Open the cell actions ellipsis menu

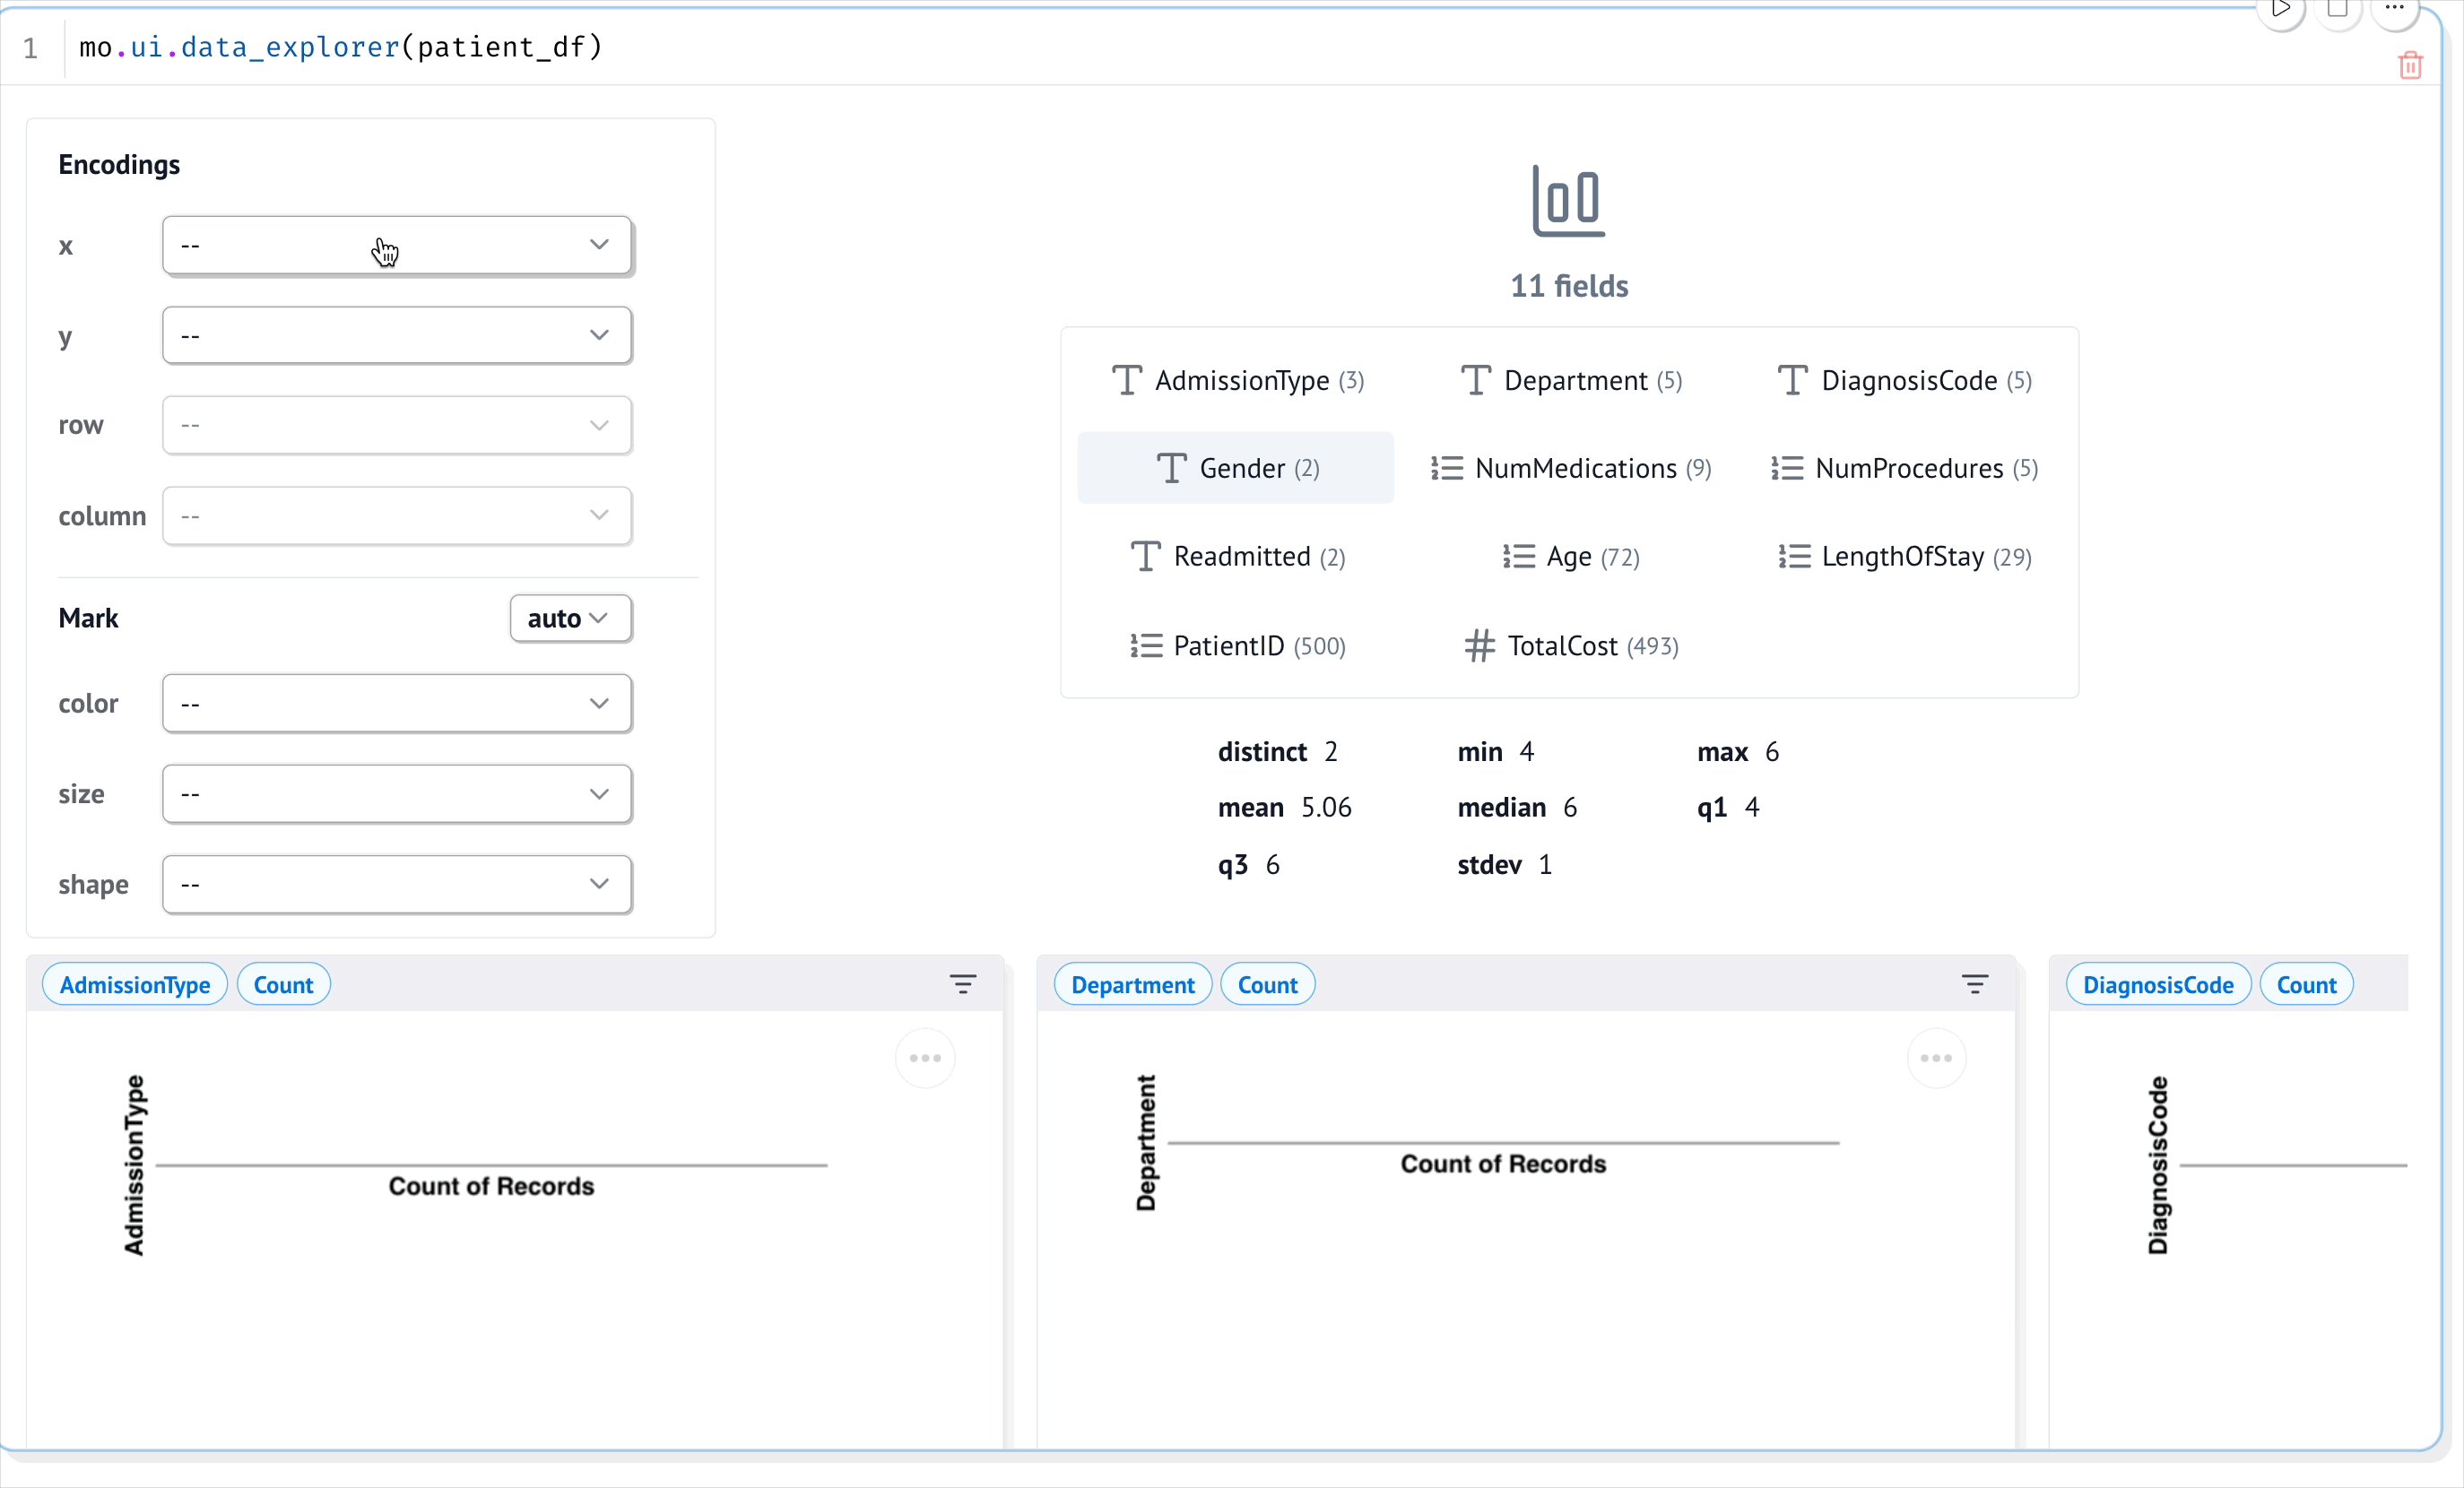point(2394,10)
